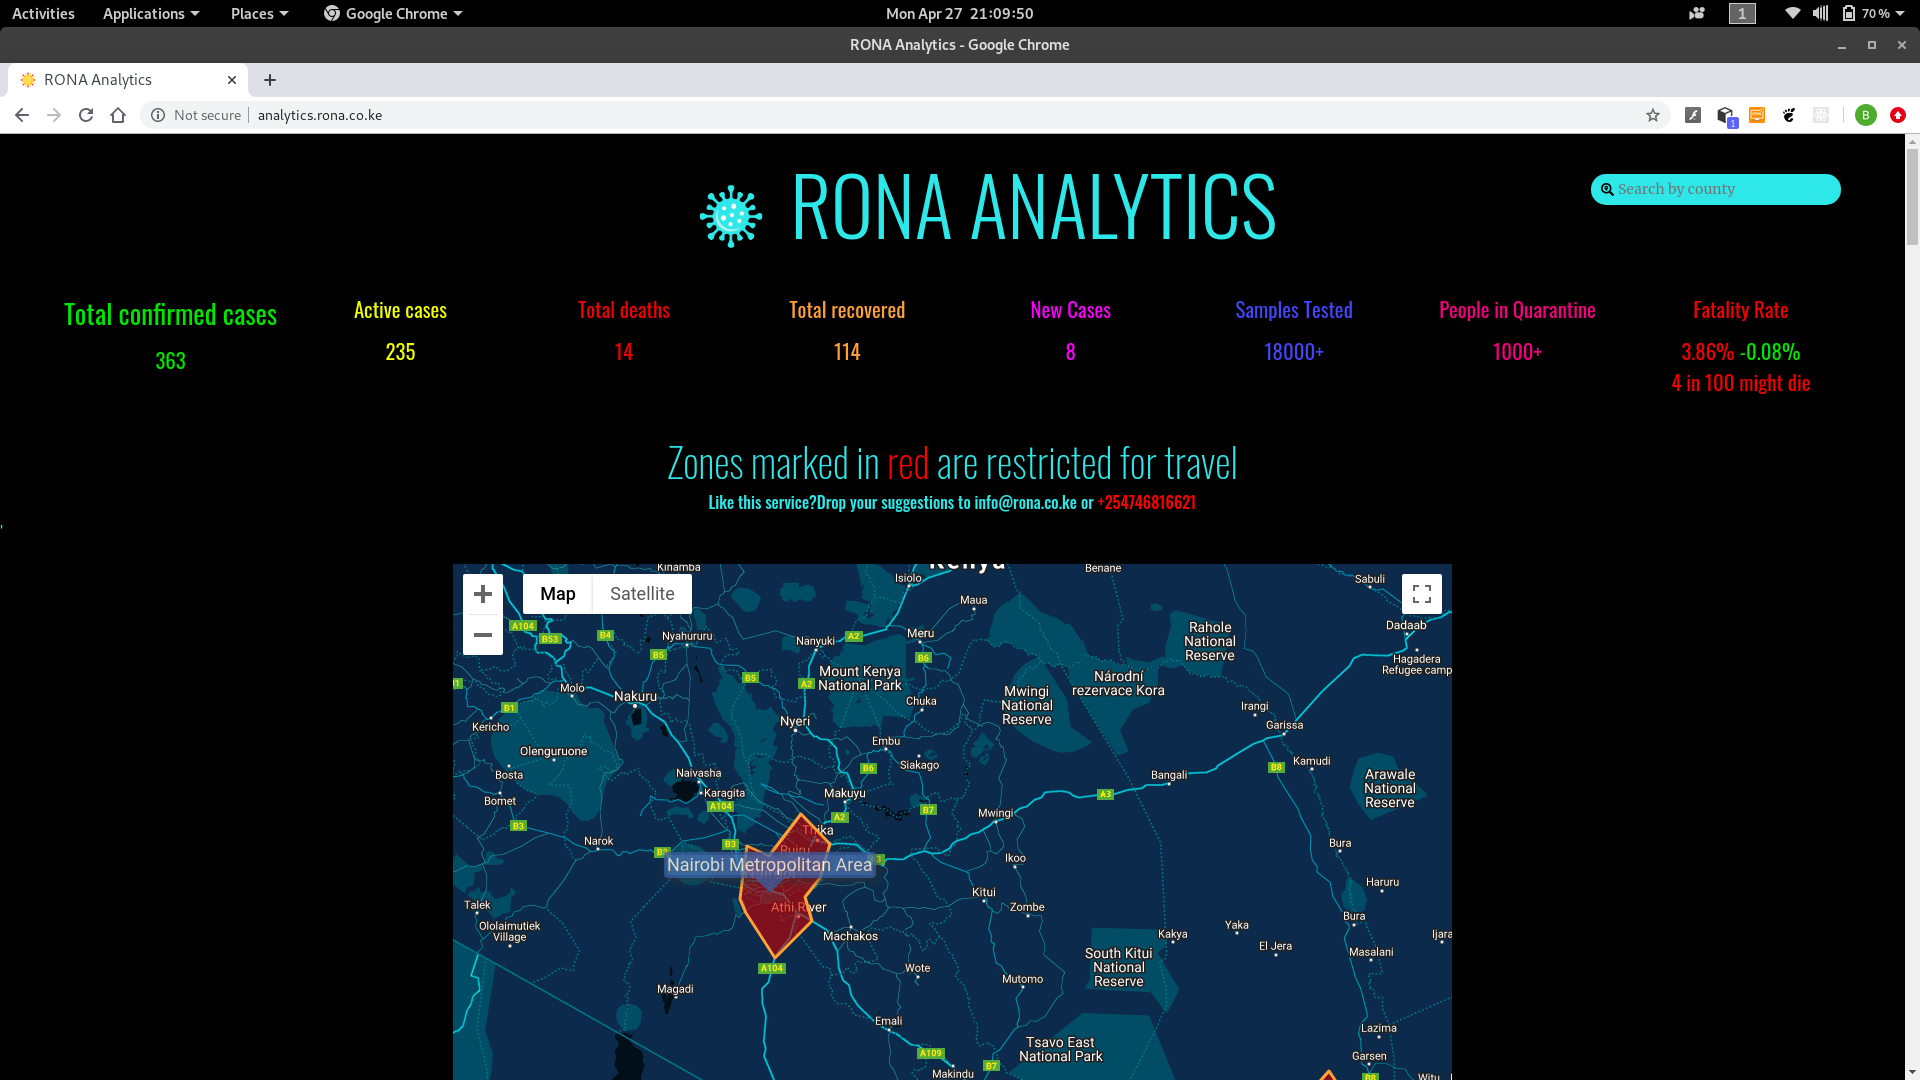Zoom out on the map
Image resolution: width=1920 pixels, height=1080 pixels.
[x=483, y=634]
